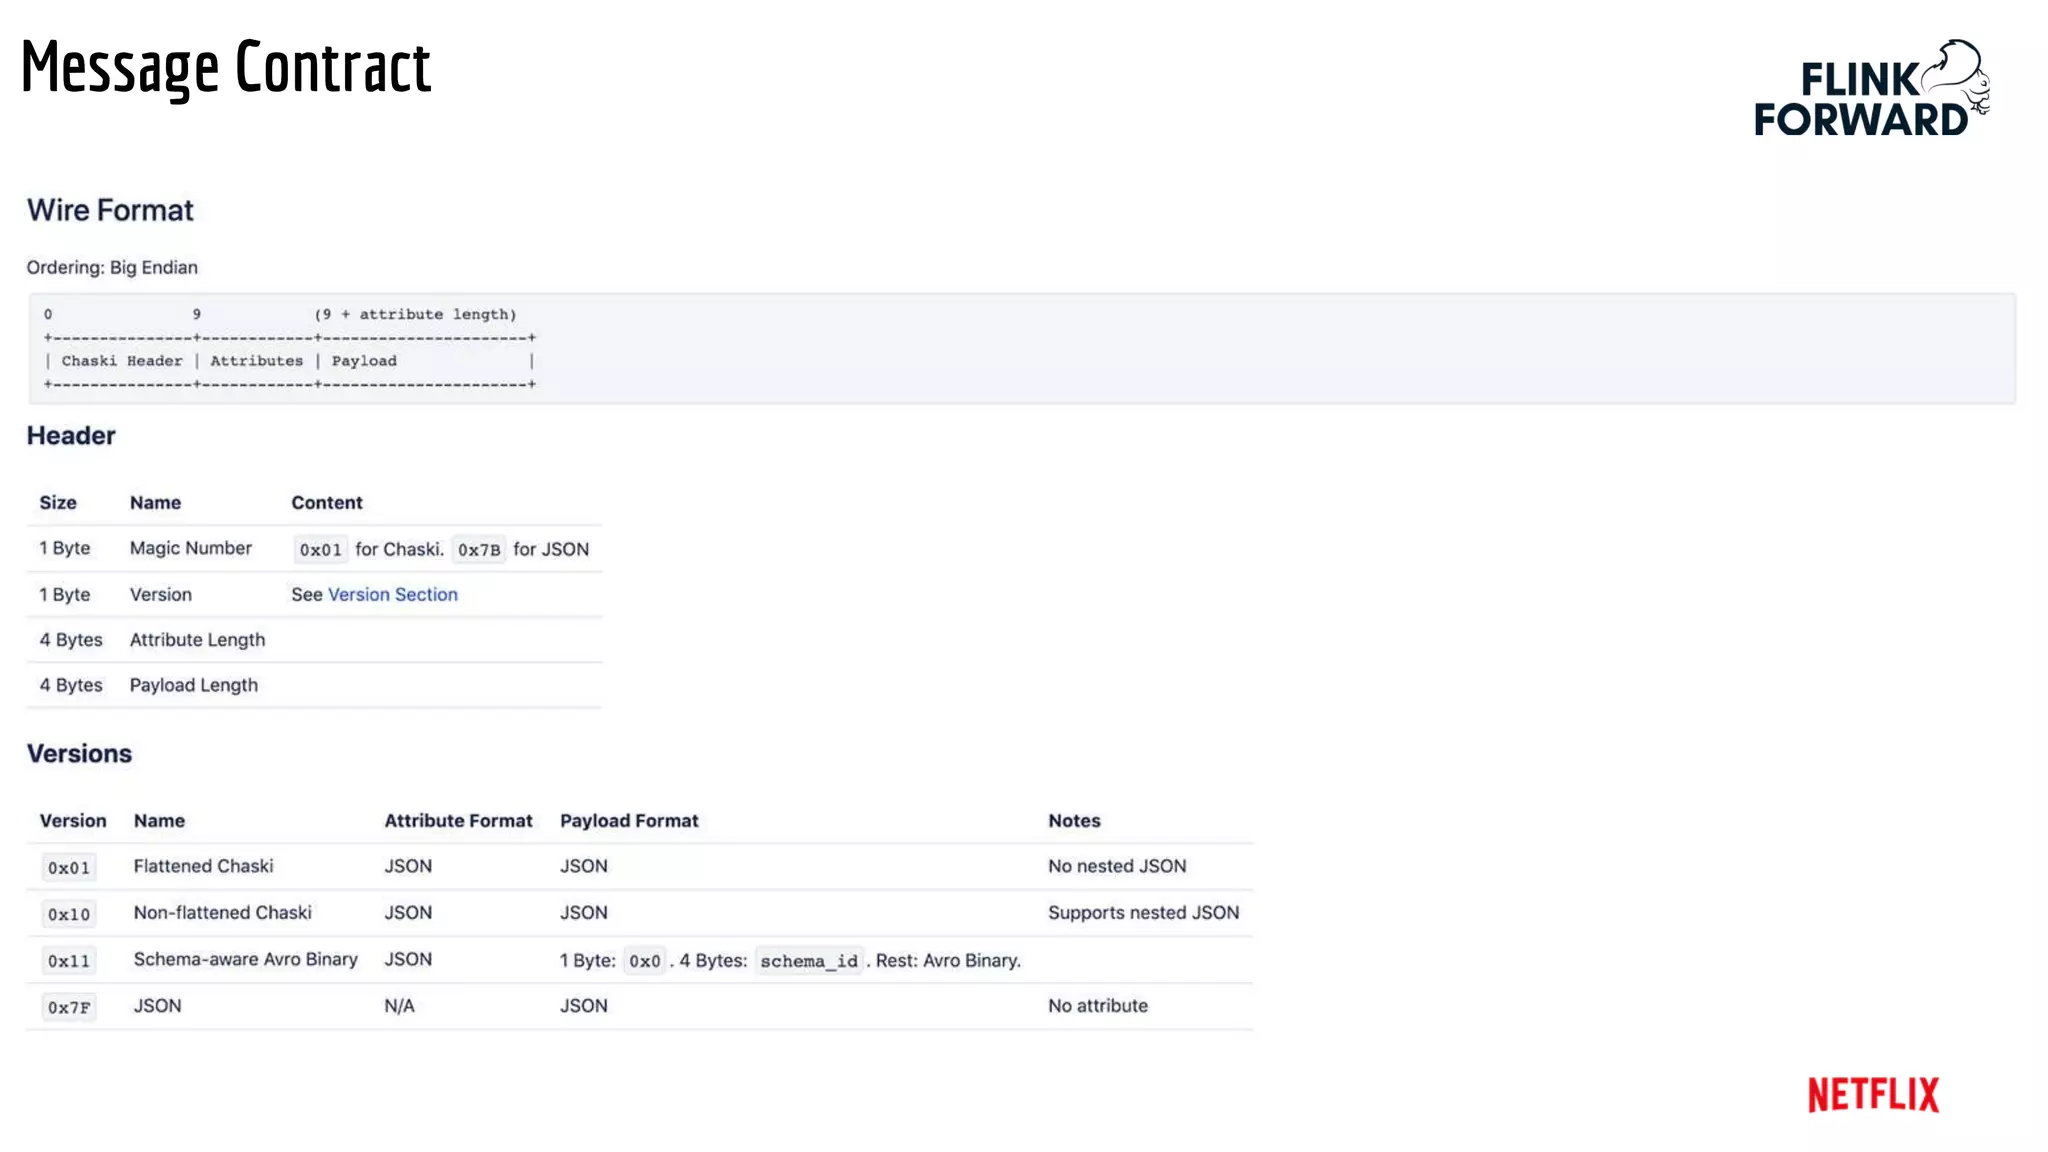The image size is (2048, 1152).
Task: Click the Message Contract slide title
Action: (x=226, y=68)
